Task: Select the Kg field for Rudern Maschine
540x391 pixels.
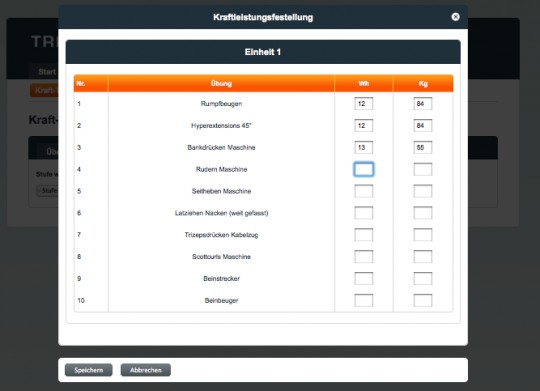Action: click(423, 169)
